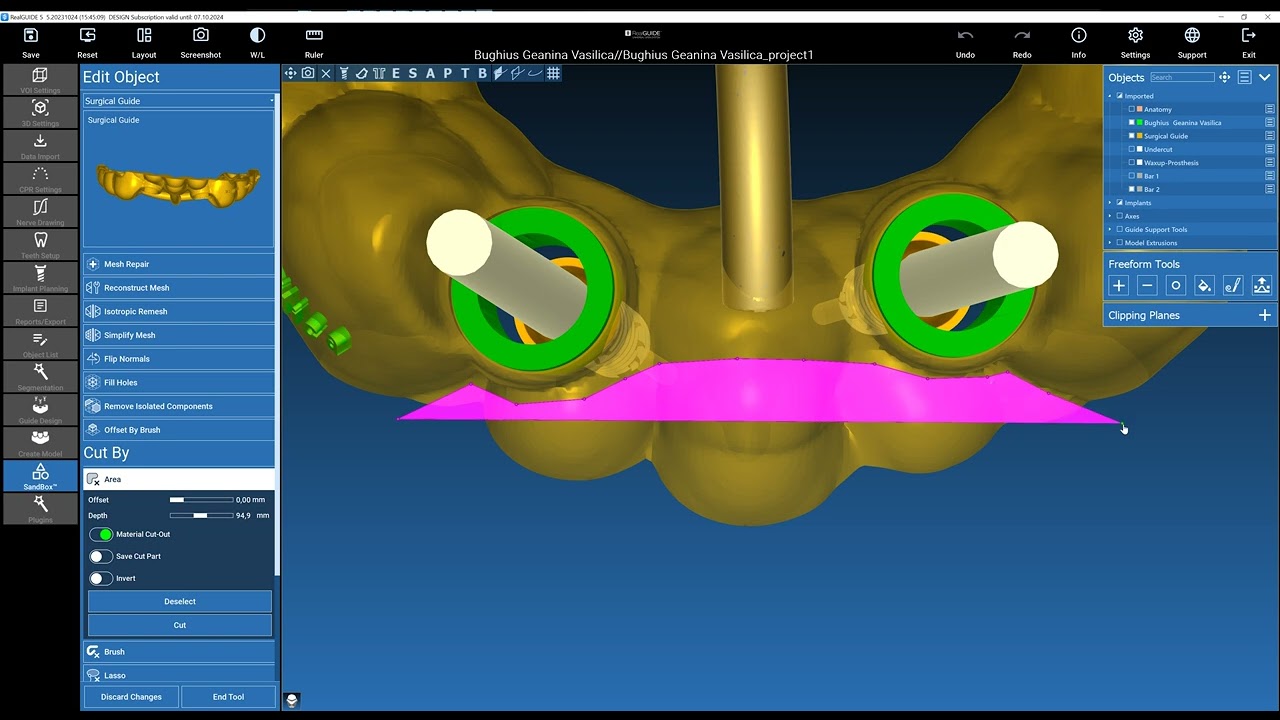Click the Redo arrow
This screenshot has width=1280, height=720.
pos(1022,36)
